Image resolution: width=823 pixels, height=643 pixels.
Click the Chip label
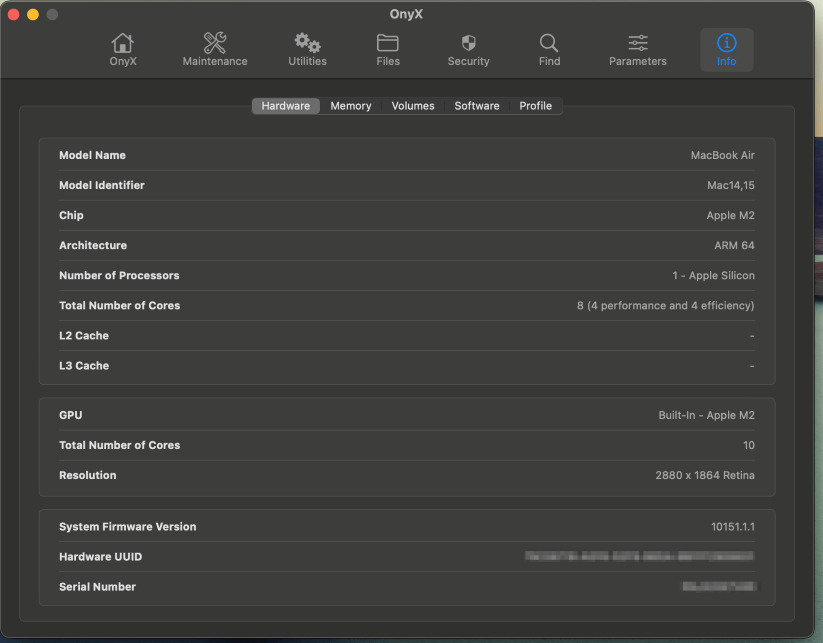[71, 215]
